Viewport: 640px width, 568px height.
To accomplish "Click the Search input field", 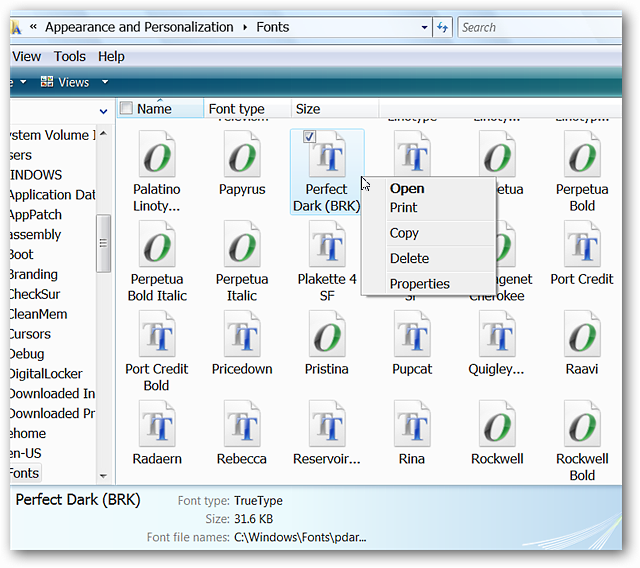I will coord(540,27).
